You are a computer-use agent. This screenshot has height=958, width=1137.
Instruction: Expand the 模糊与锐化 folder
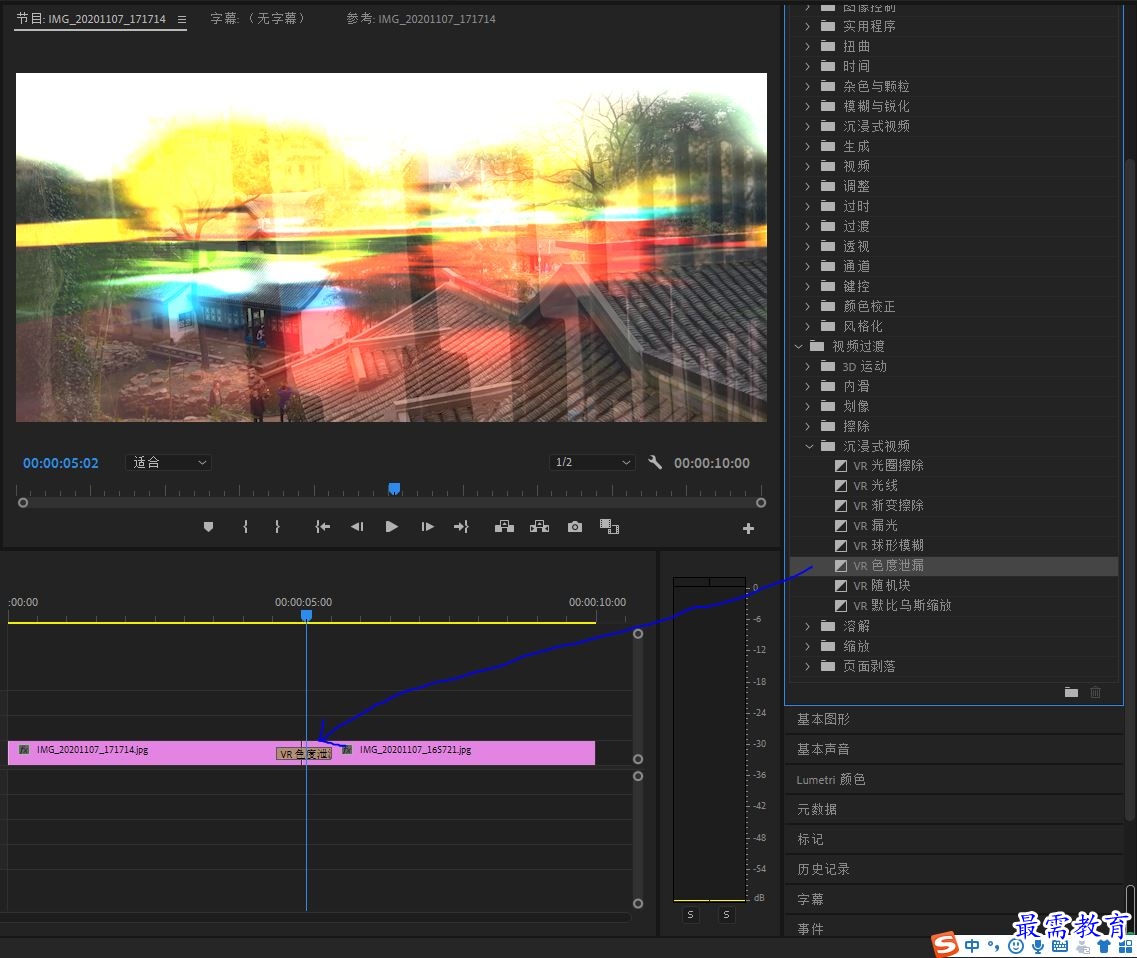pyautogui.click(x=808, y=107)
